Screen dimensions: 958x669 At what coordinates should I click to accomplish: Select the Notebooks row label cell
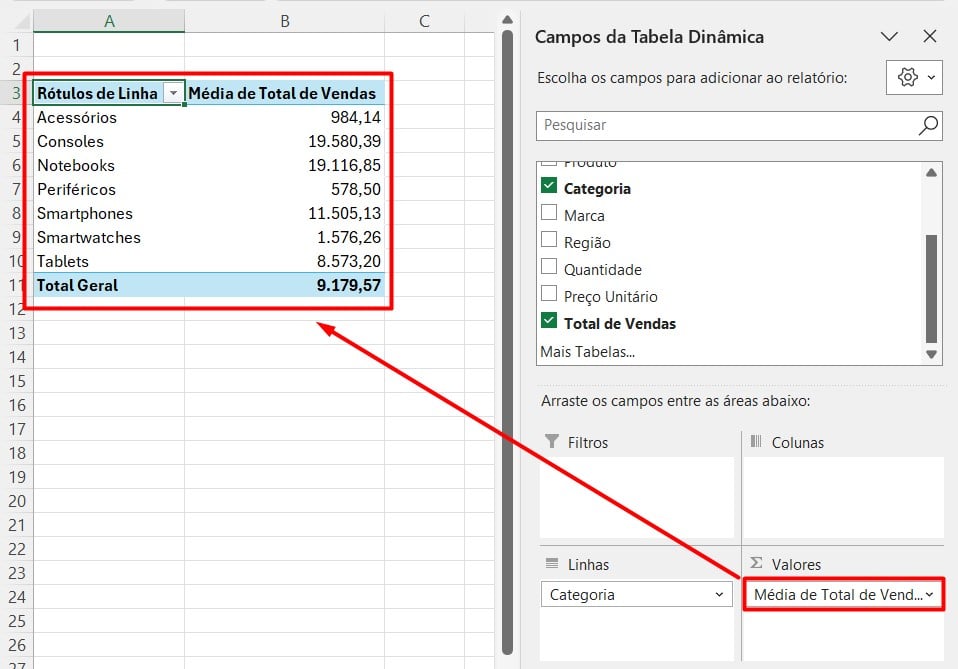pyautogui.click(x=109, y=165)
